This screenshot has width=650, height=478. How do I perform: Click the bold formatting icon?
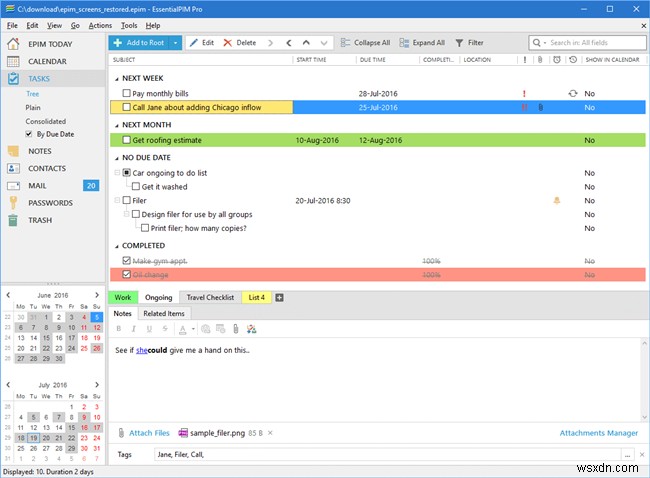[x=119, y=329]
